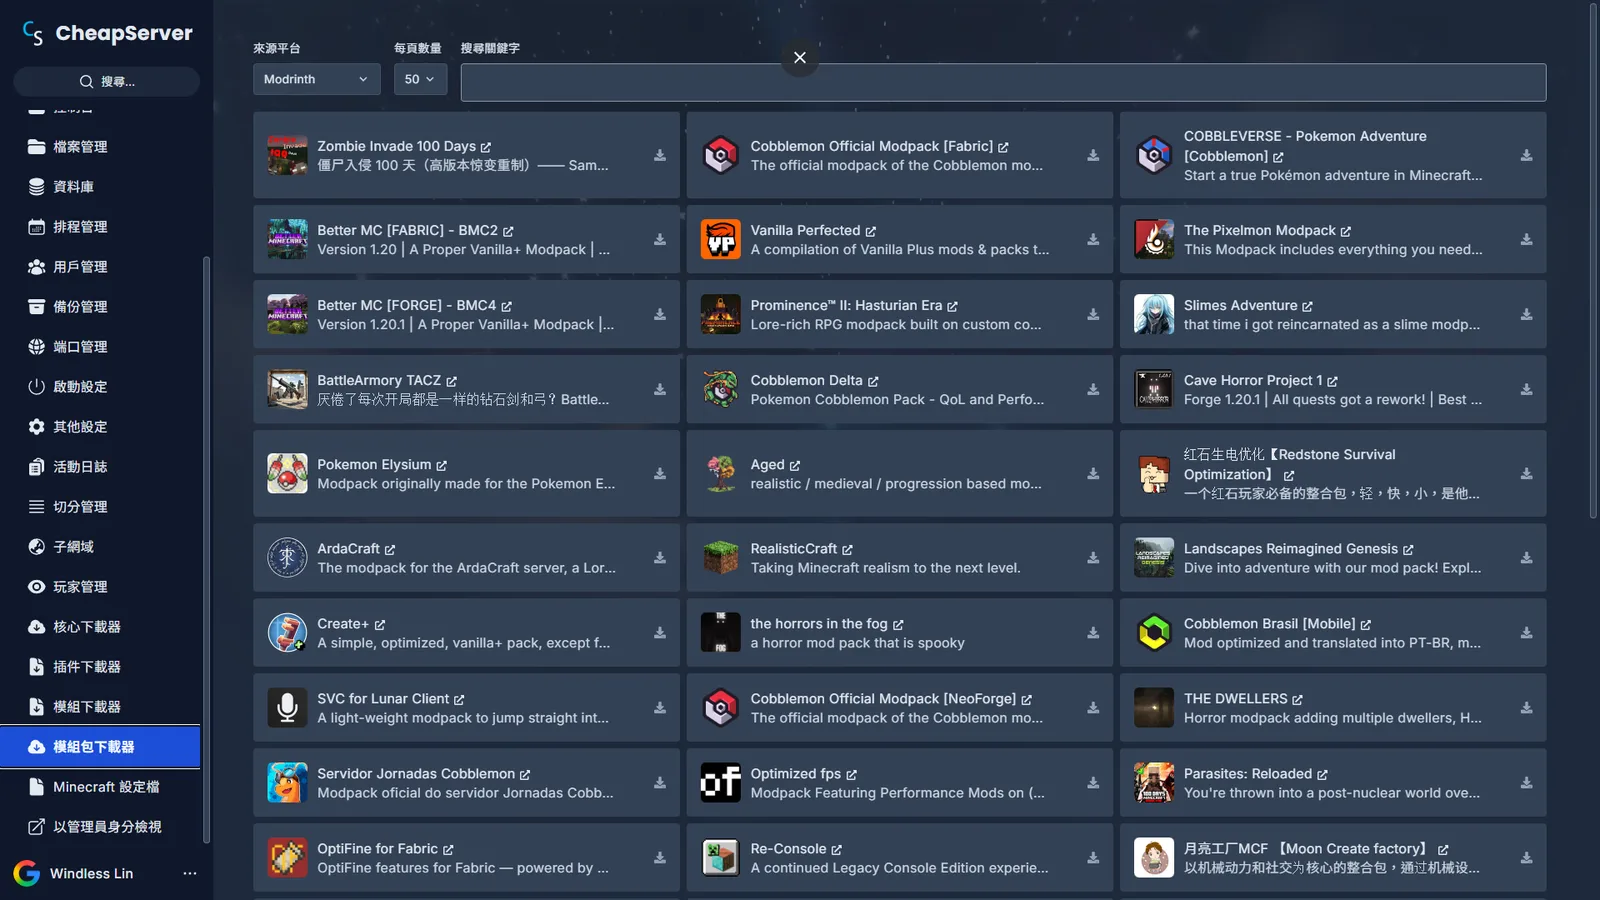Download the Re-Console modpack
This screenshot has width=1600, height=900.
1093,858
